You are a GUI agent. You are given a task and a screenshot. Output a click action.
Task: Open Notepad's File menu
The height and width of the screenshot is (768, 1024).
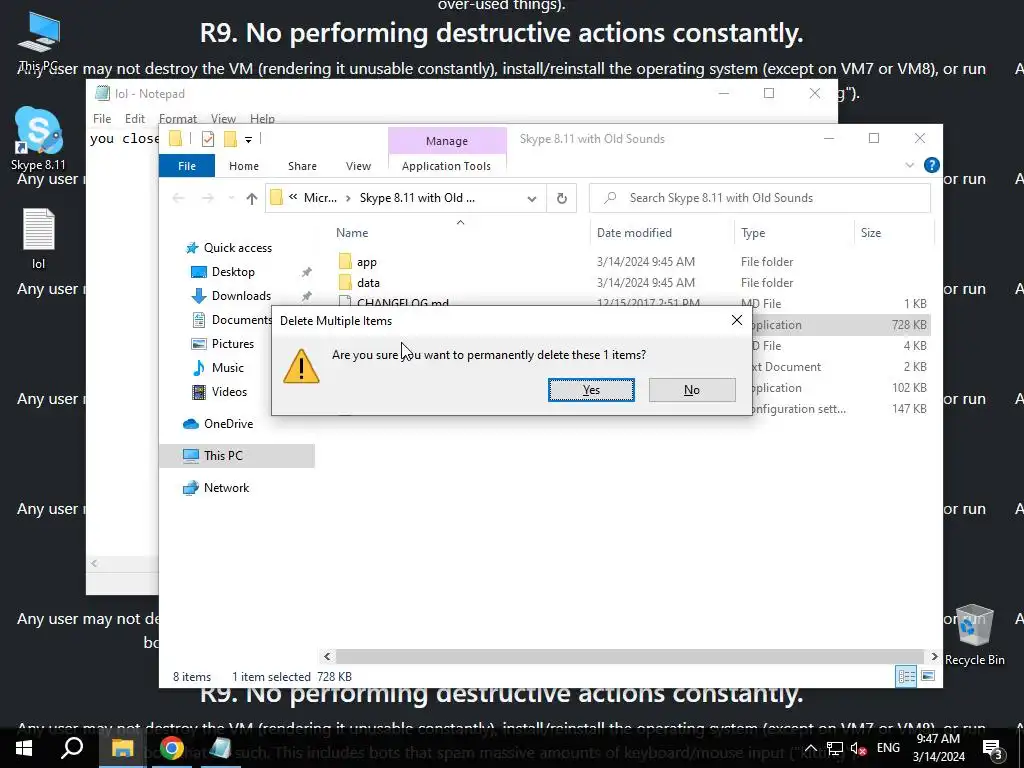coord(102,118)
